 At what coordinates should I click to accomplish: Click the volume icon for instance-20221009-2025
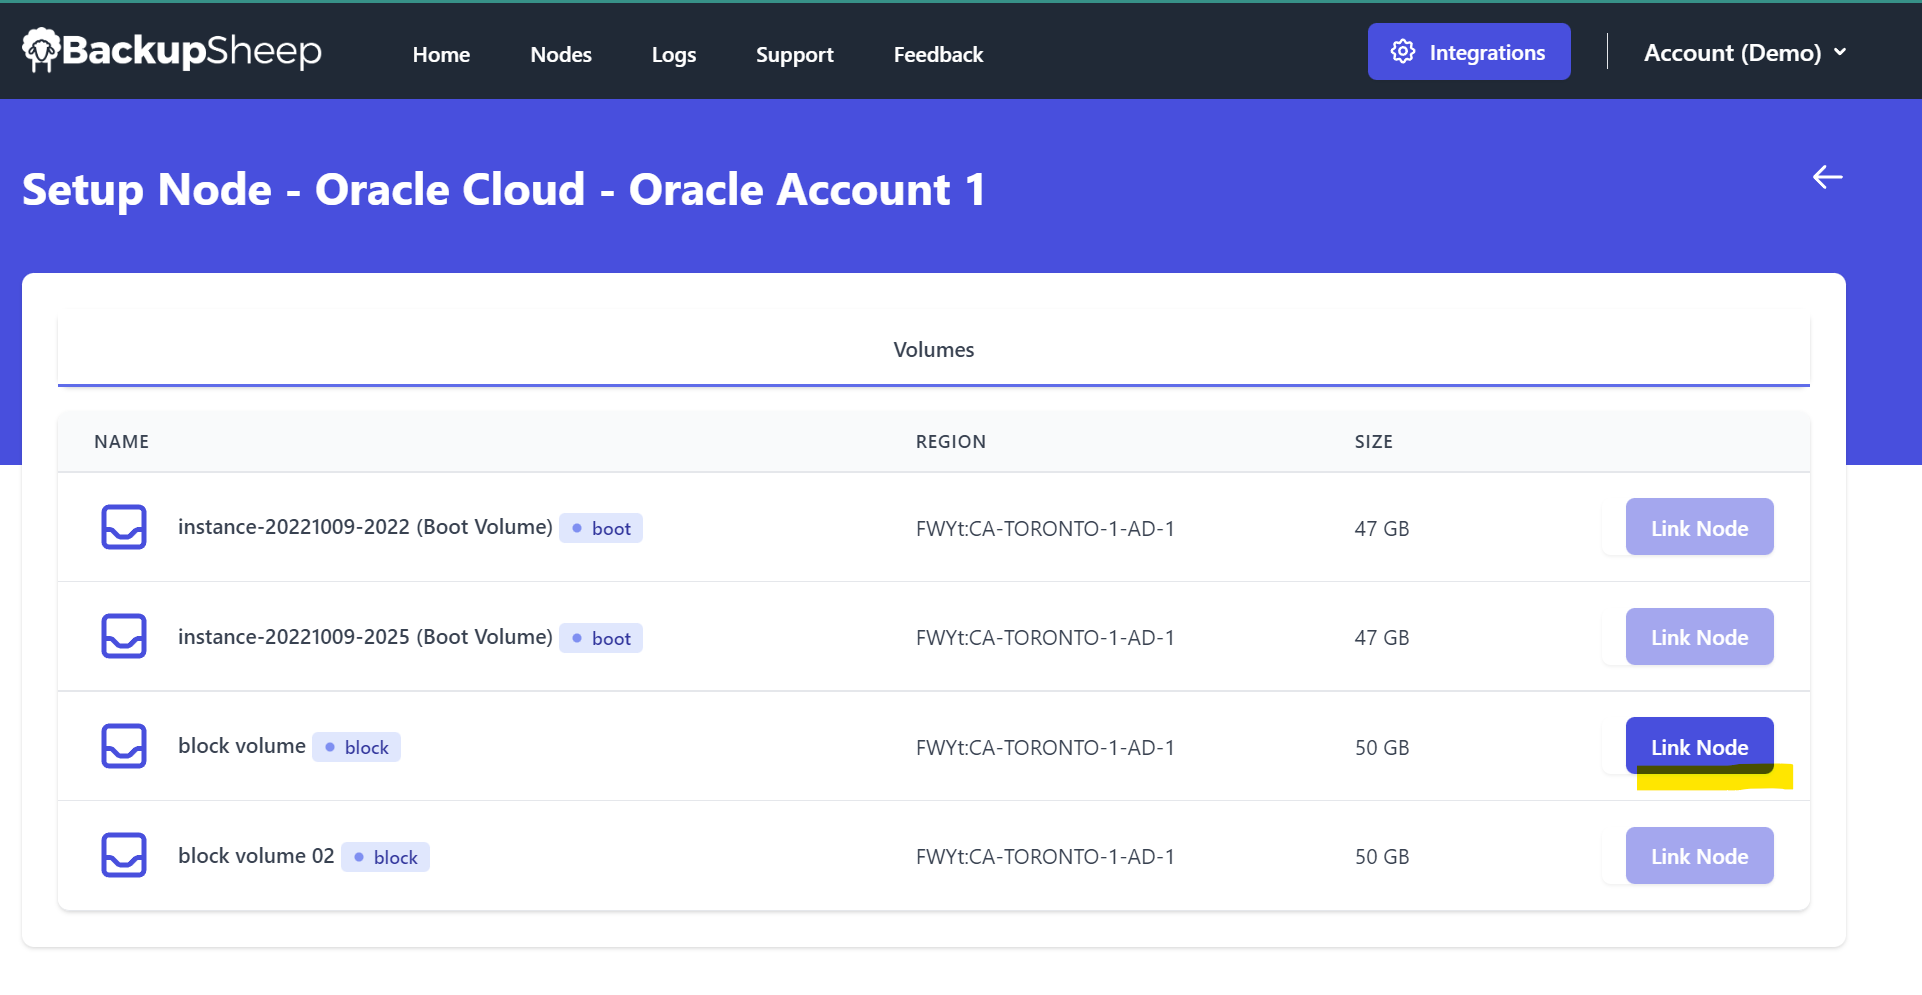(124, 636)
